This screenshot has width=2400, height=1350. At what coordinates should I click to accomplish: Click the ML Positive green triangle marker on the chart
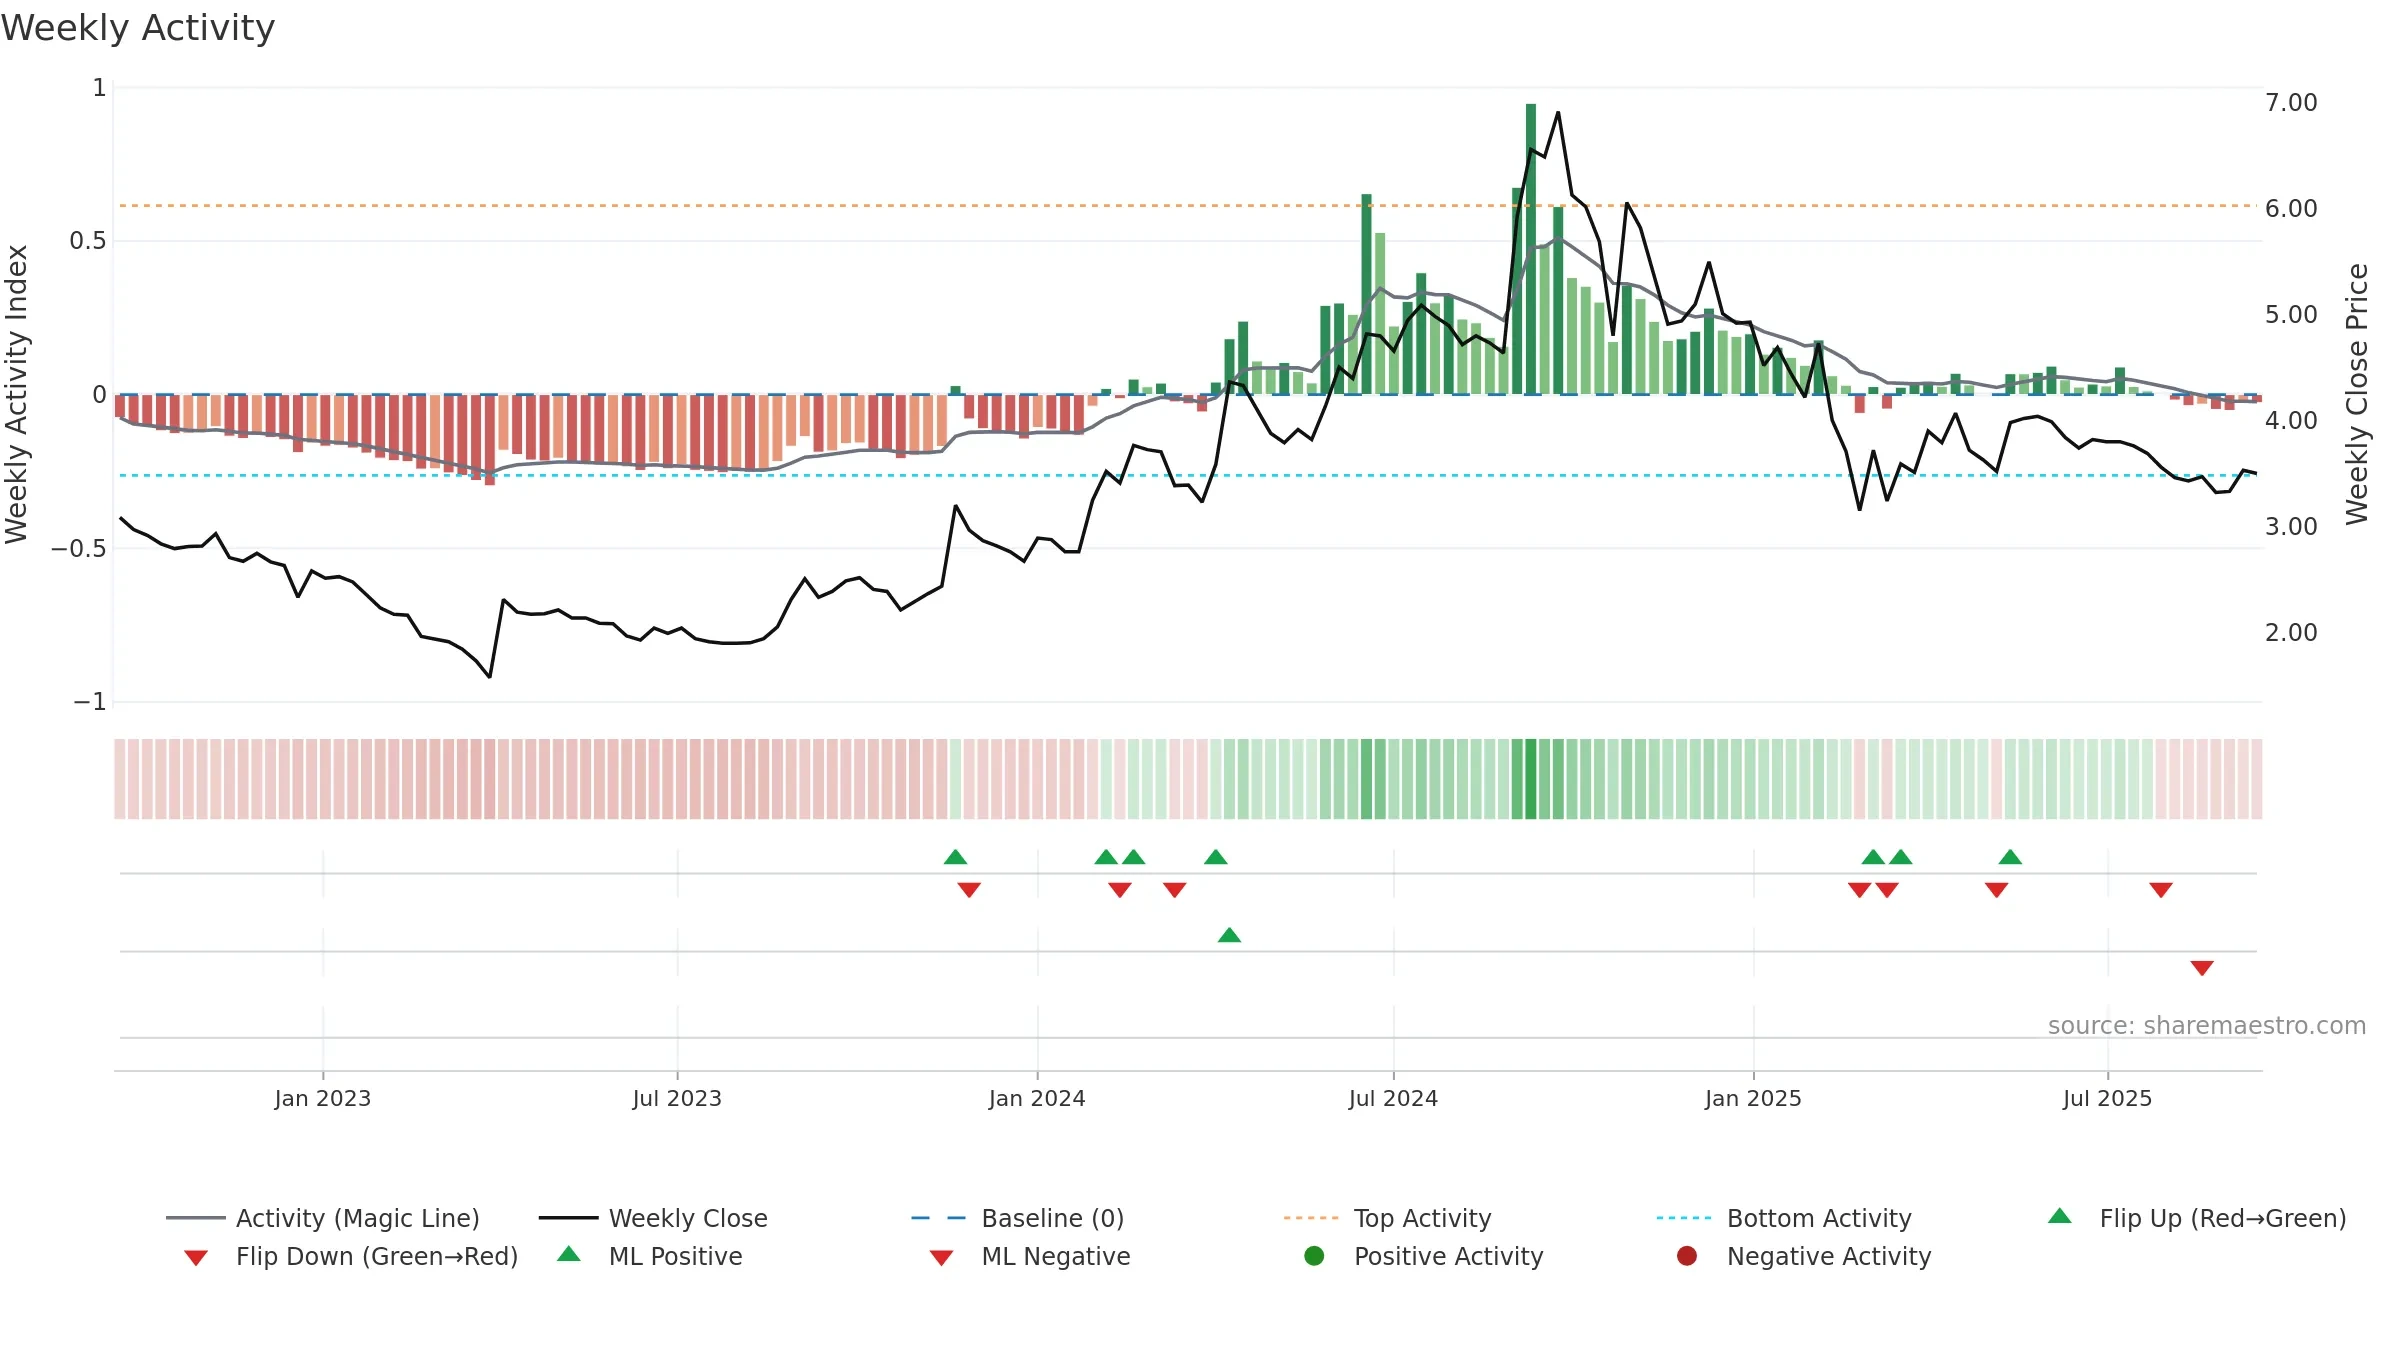[1229, 935]
